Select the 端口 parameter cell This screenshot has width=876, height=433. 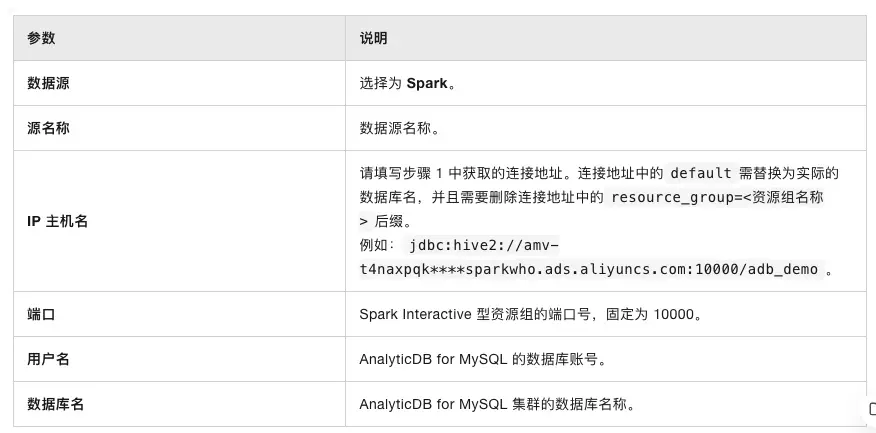(x=41, y=314)
